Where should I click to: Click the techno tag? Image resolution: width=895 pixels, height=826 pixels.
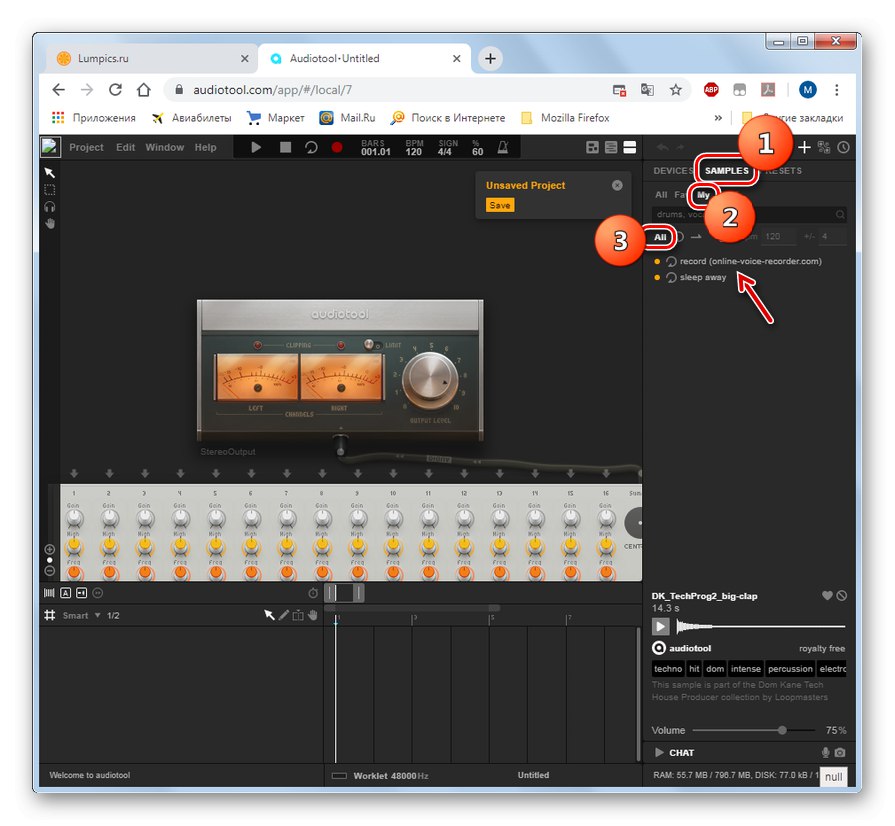pos(668,668)
